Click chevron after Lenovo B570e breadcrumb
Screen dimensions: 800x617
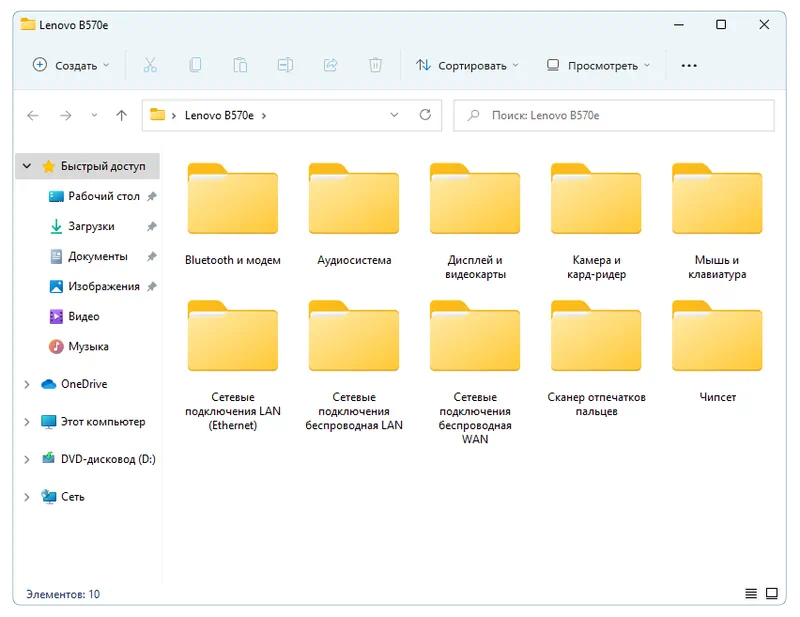click(264, 116)
